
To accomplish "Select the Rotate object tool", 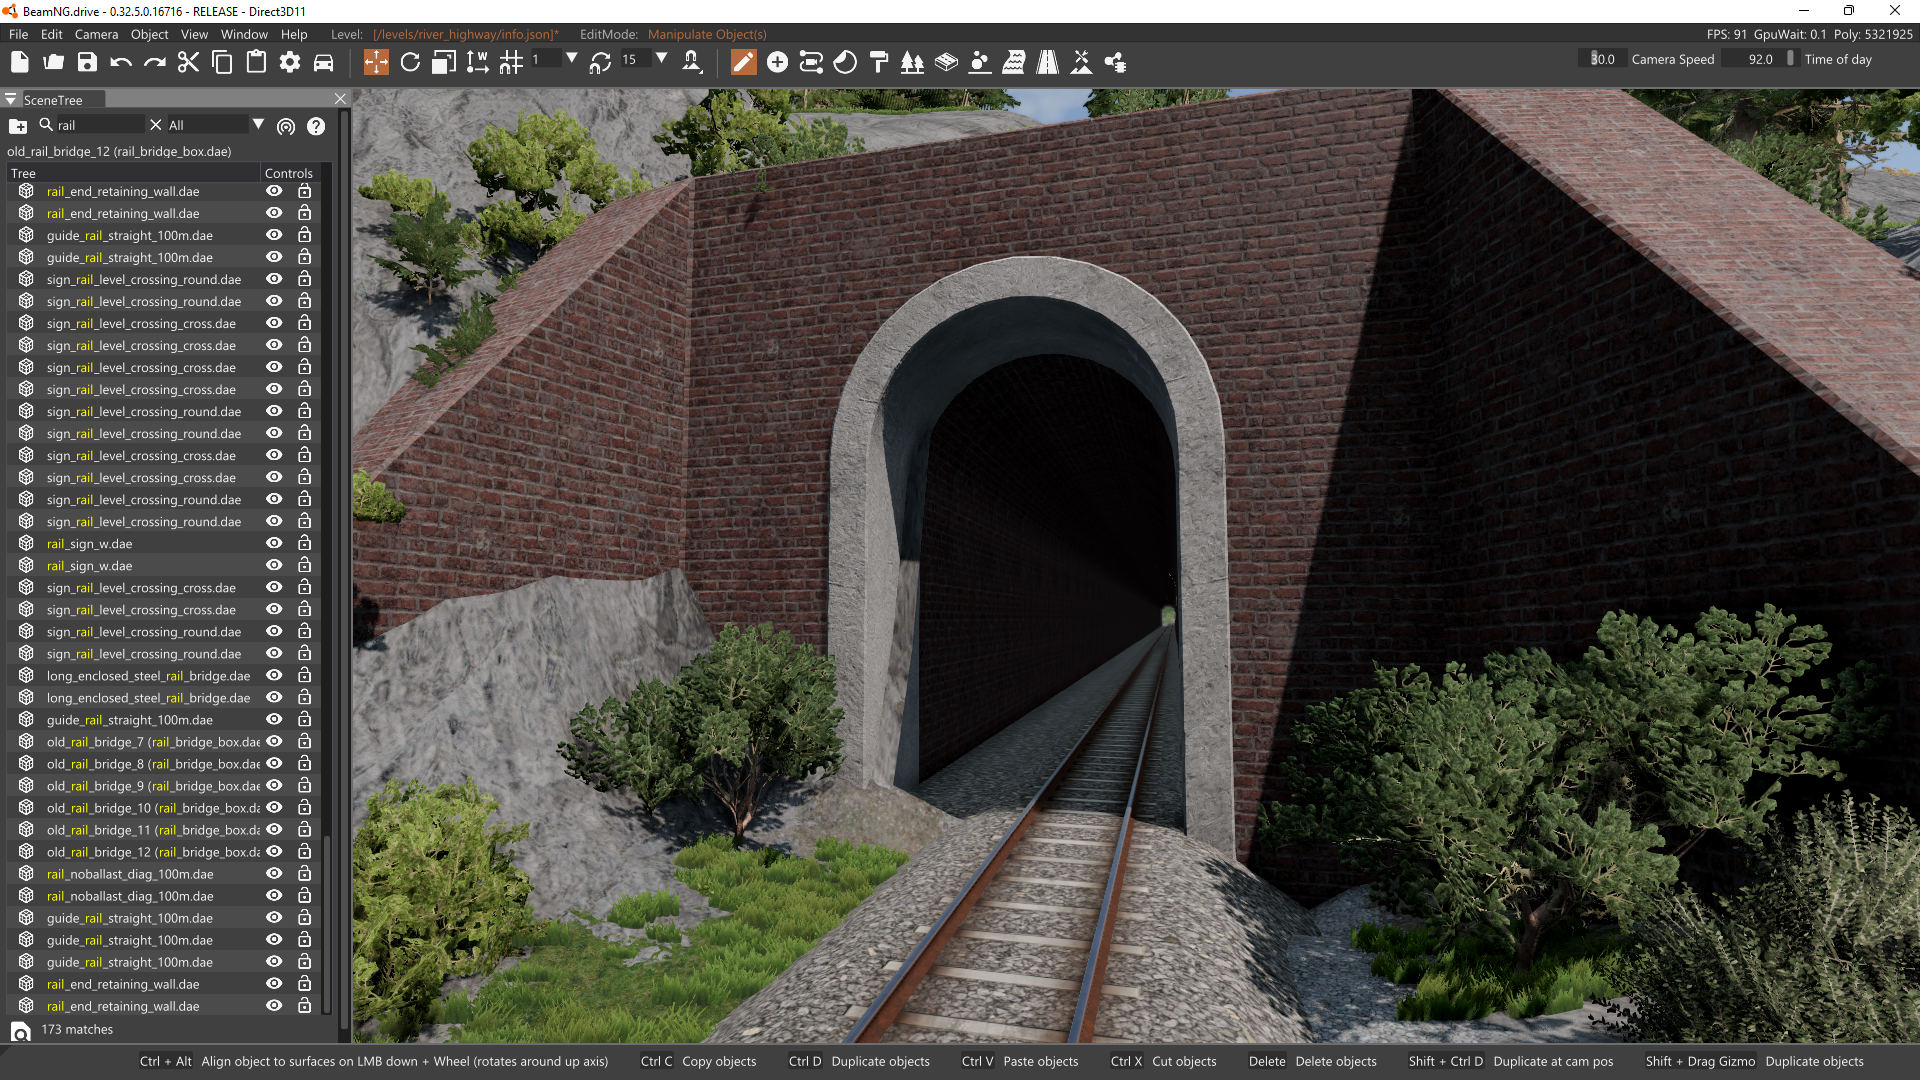I will 410,62.
